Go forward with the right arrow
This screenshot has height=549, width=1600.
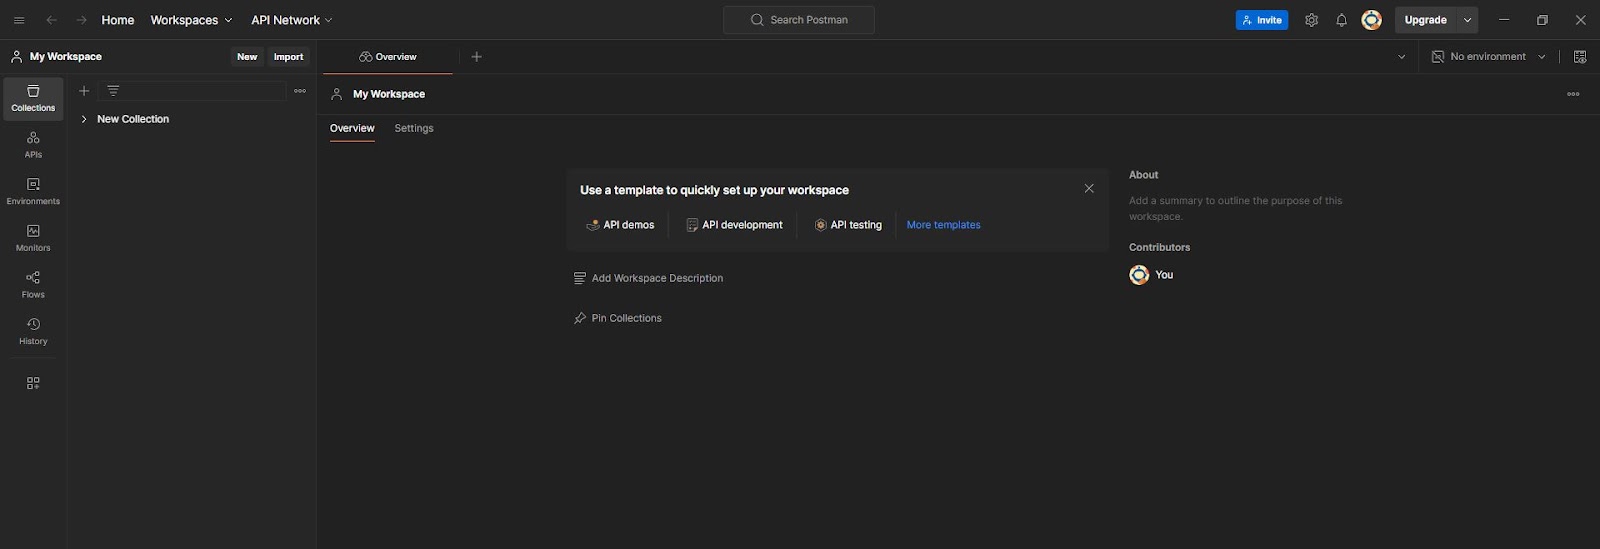82,20
